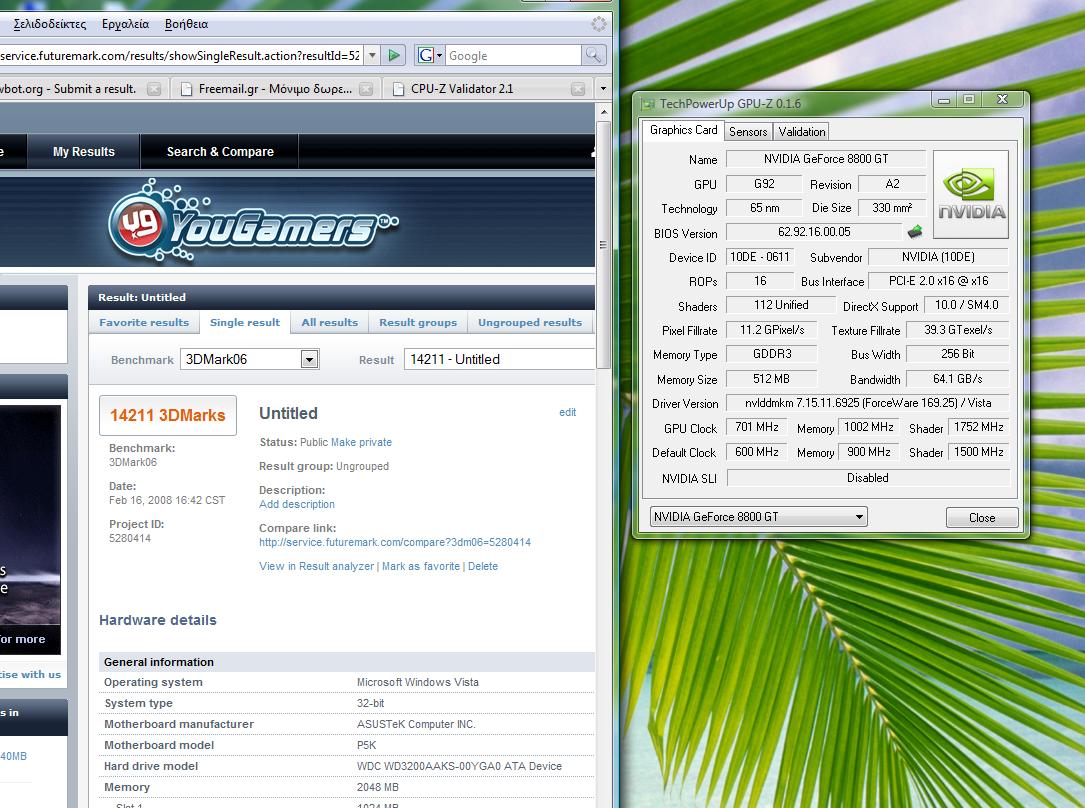Click the GPU Clock 701 MHz field
The height and width of the screenshot is (808, 1085).
[x=756, y=427]
